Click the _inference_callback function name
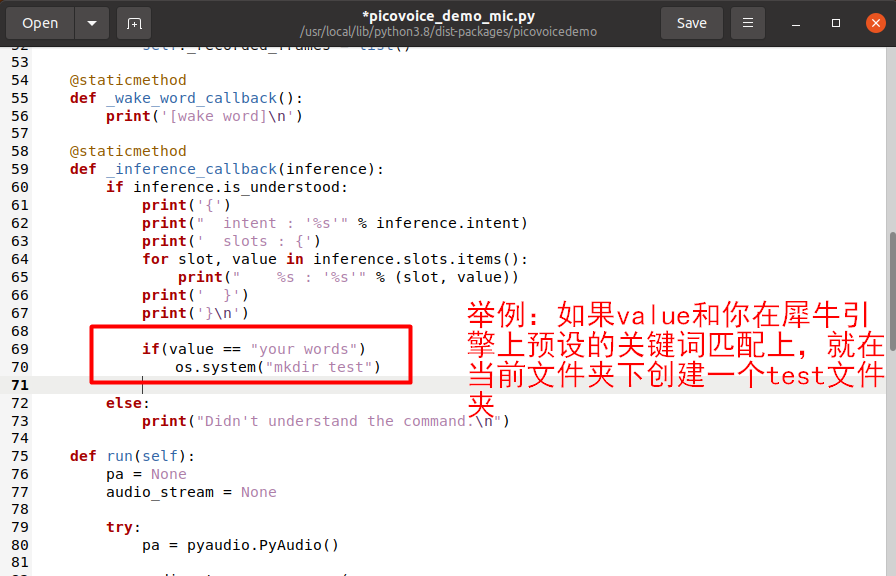Screen dimensions: 896x576 click(x=191, y=170)
